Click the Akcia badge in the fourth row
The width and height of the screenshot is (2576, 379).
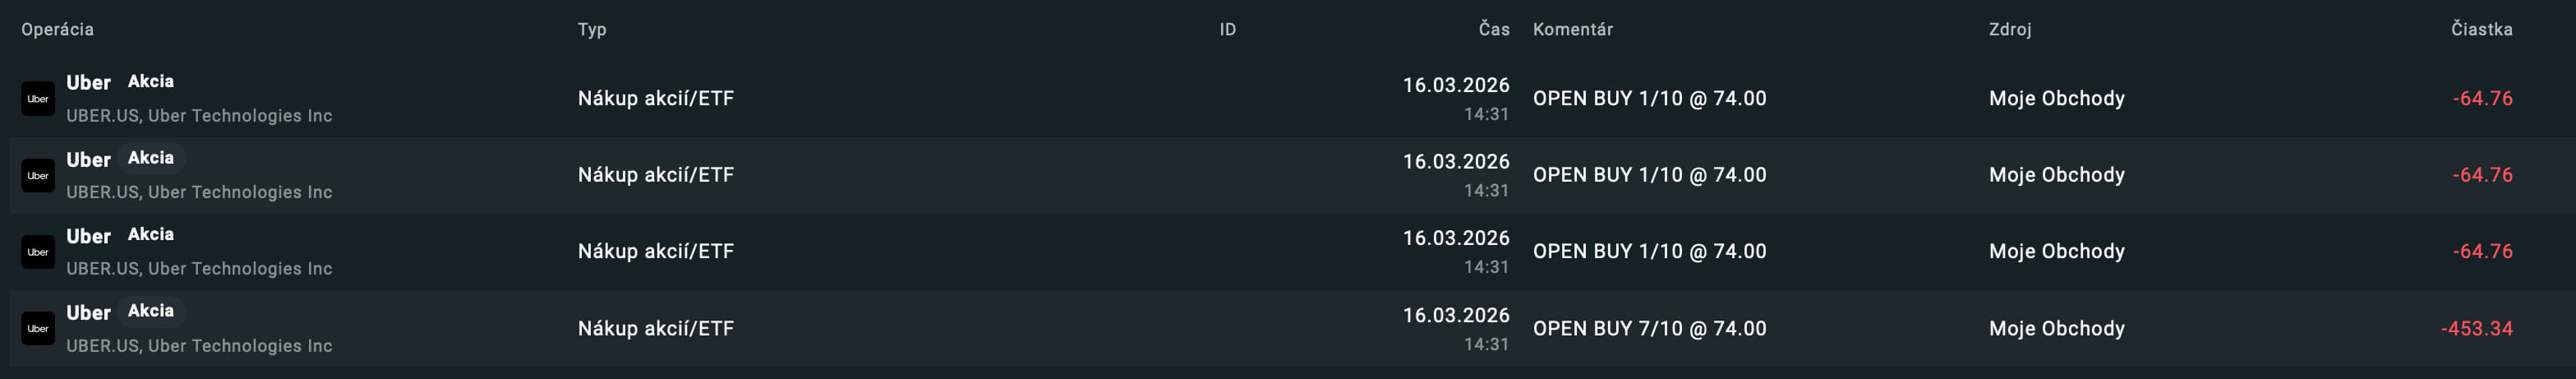pos(151,311)
